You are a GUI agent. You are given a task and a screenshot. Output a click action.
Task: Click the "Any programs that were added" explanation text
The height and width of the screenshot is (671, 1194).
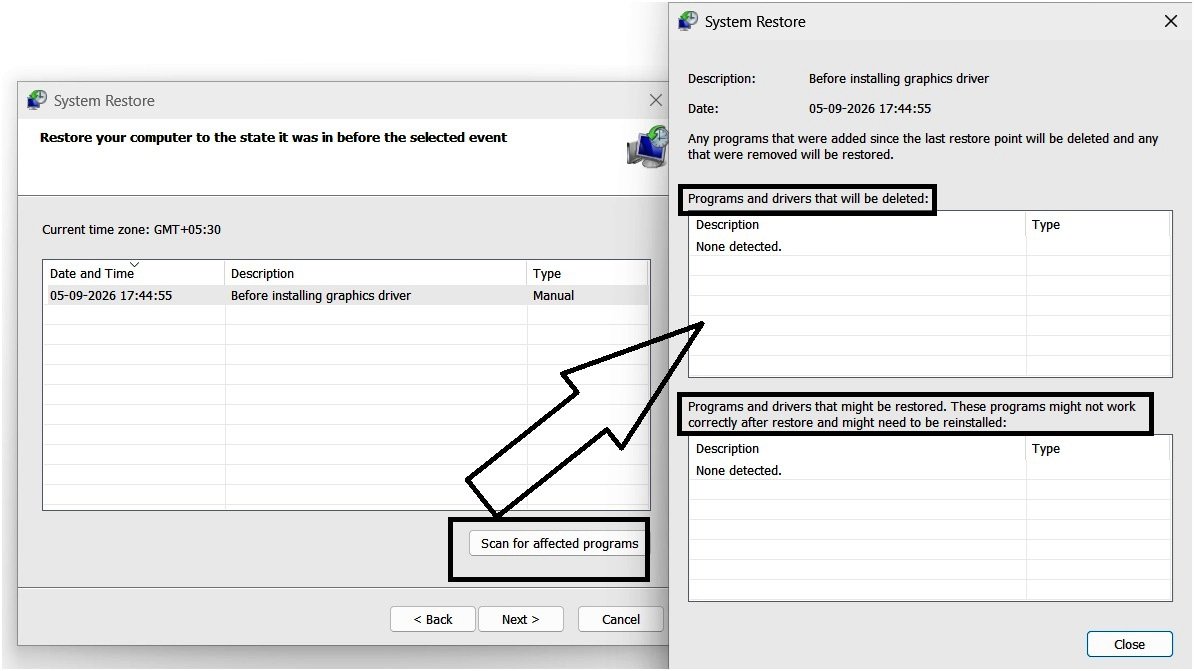(923, 146)
